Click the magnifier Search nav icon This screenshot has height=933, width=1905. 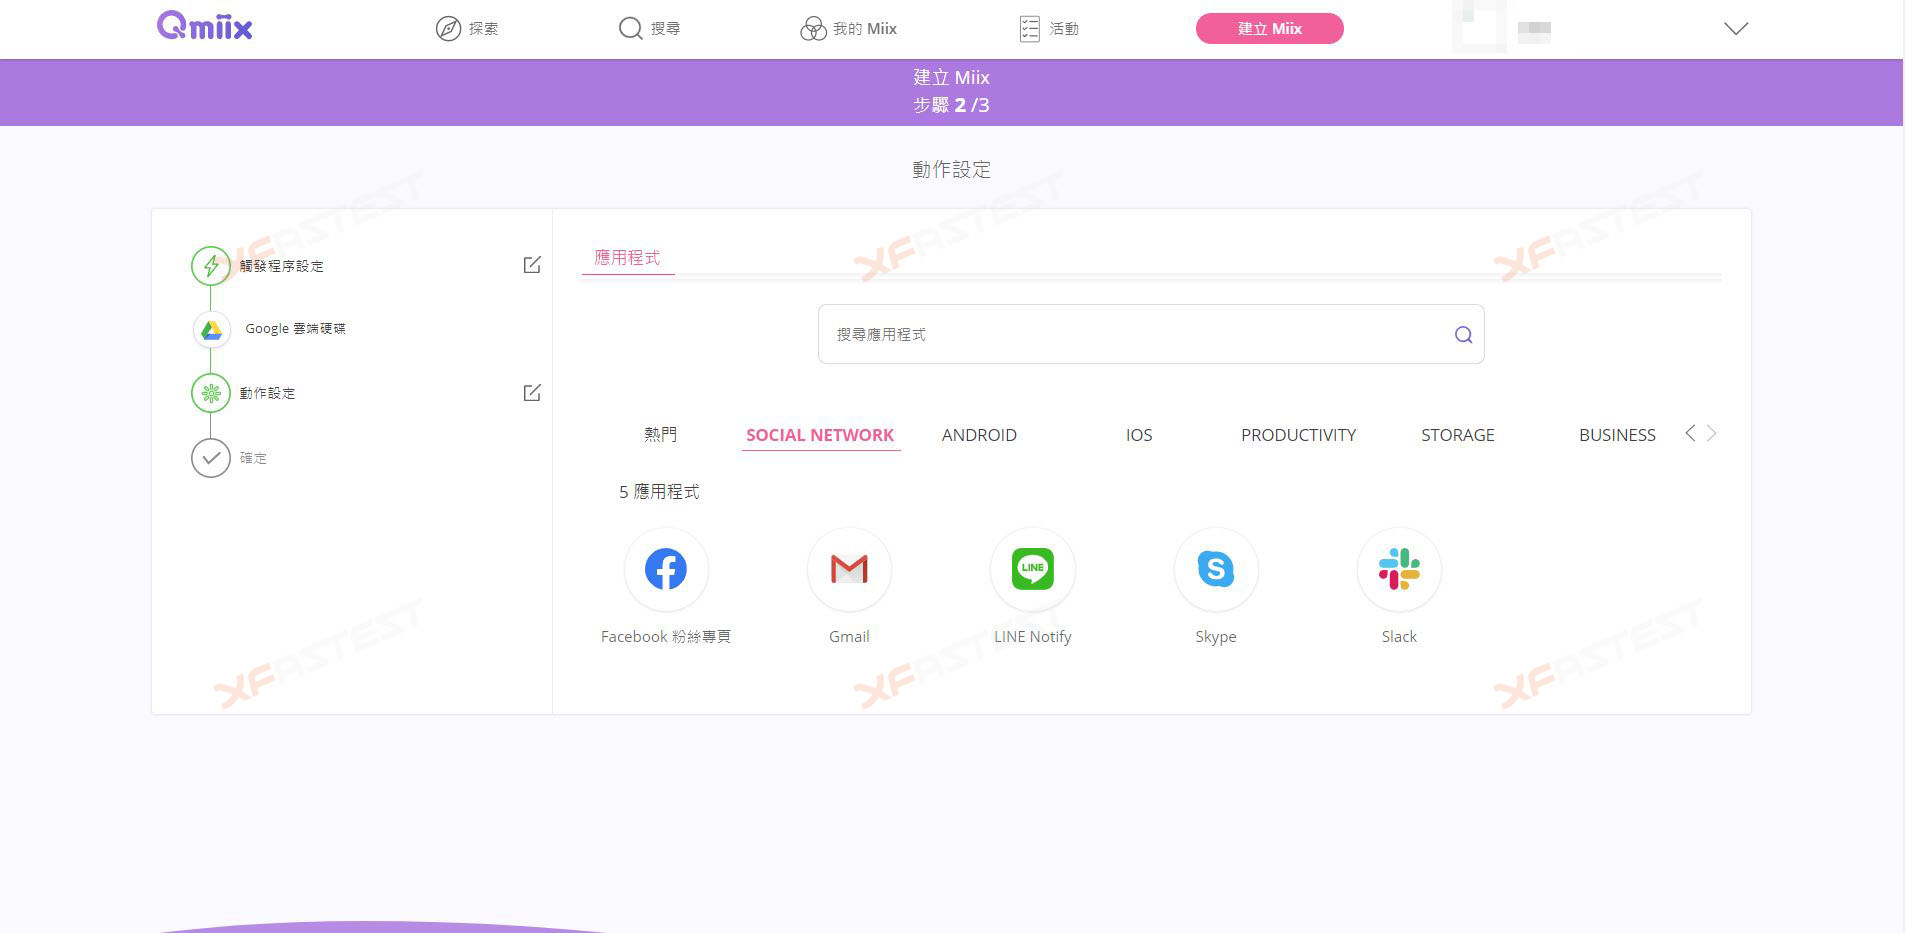pos(630,29)
